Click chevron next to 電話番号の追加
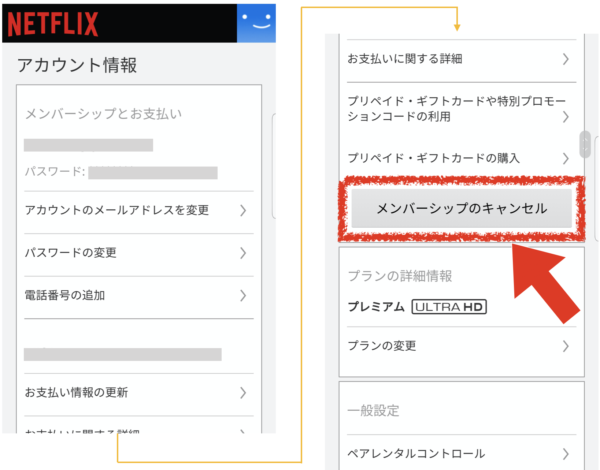Image resolution: width=600 pixels, height=470 pixels. (243, 295)
